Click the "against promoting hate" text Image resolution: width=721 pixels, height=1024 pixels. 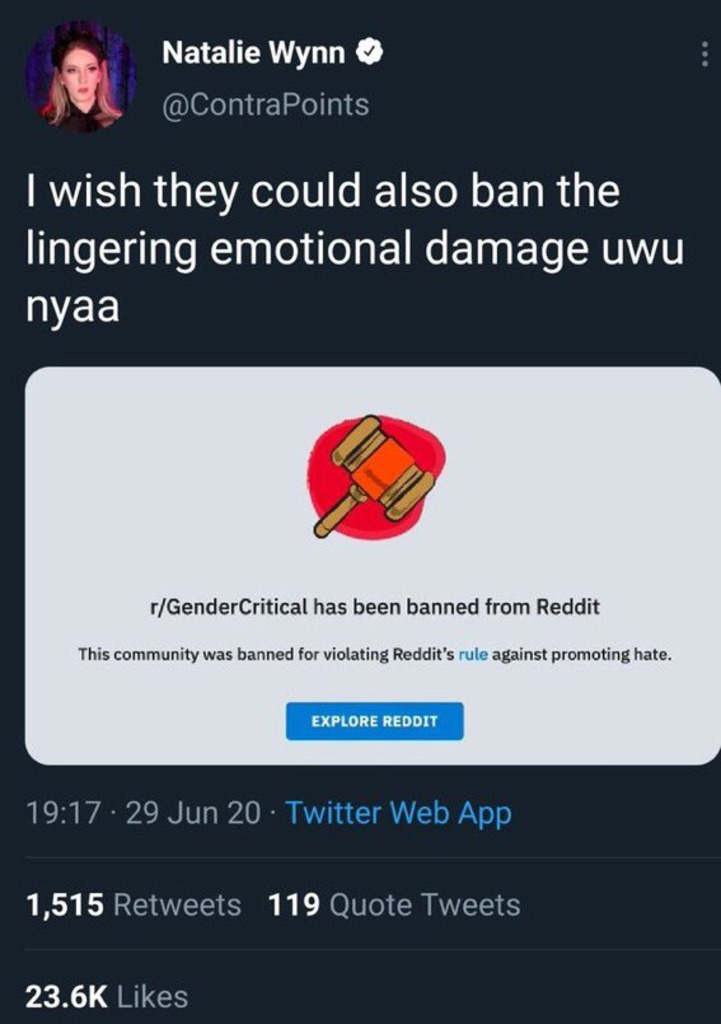[x=580, y=655]
